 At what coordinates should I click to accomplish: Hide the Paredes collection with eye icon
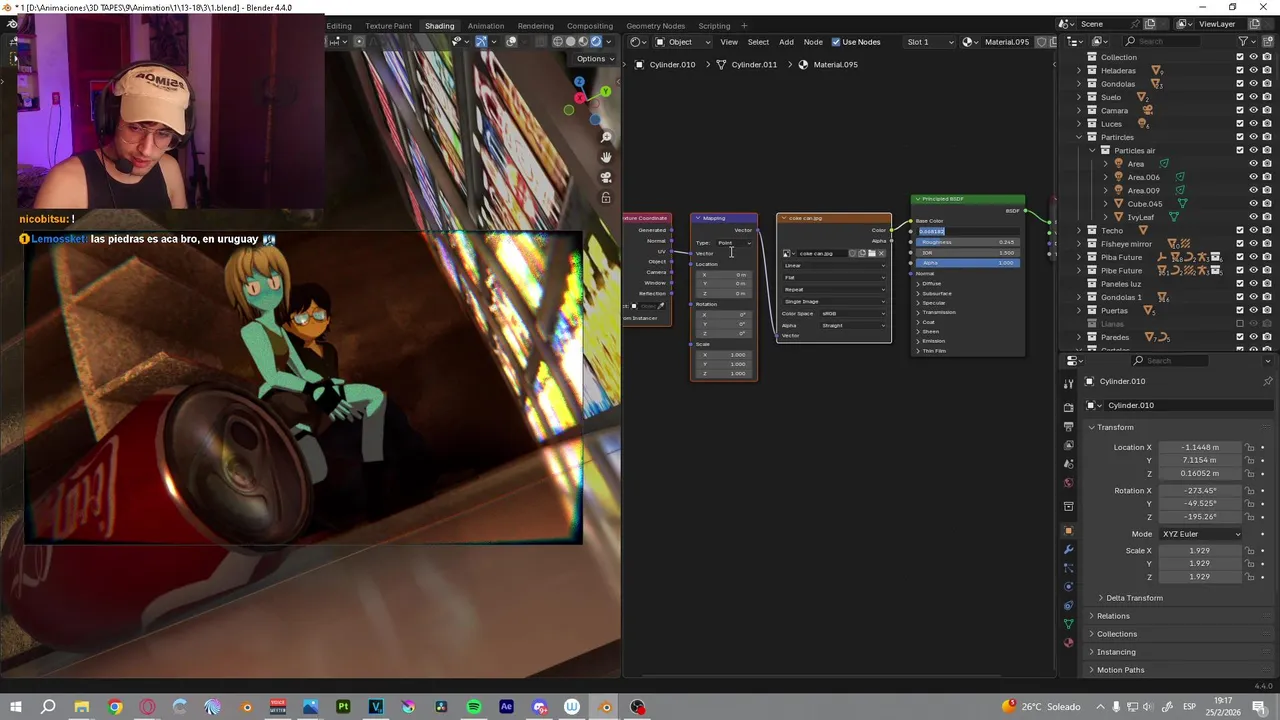point(1253,337)
